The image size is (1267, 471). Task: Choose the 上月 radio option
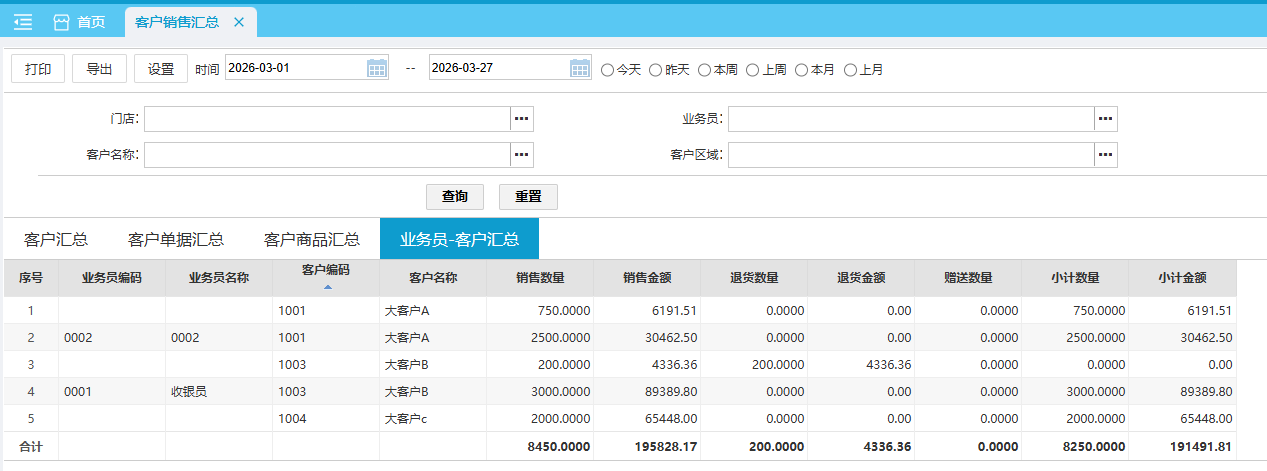point(851,70)
